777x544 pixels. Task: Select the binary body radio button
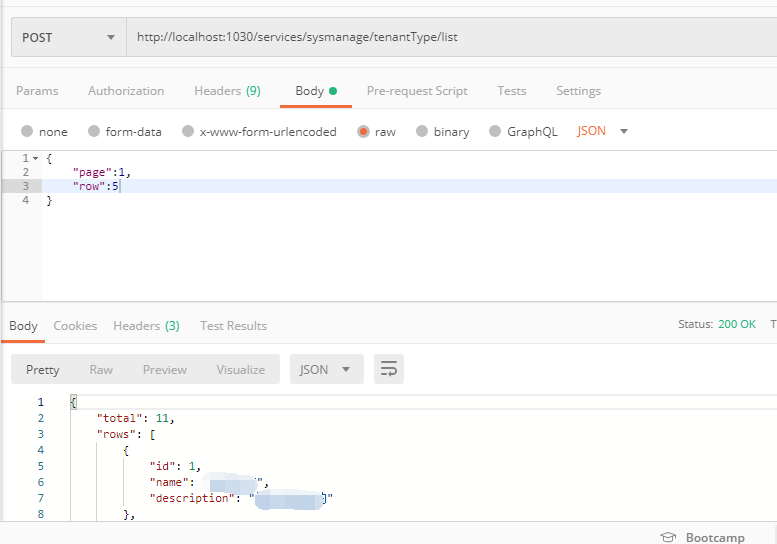pyautogui.click(x=422, y=131)
